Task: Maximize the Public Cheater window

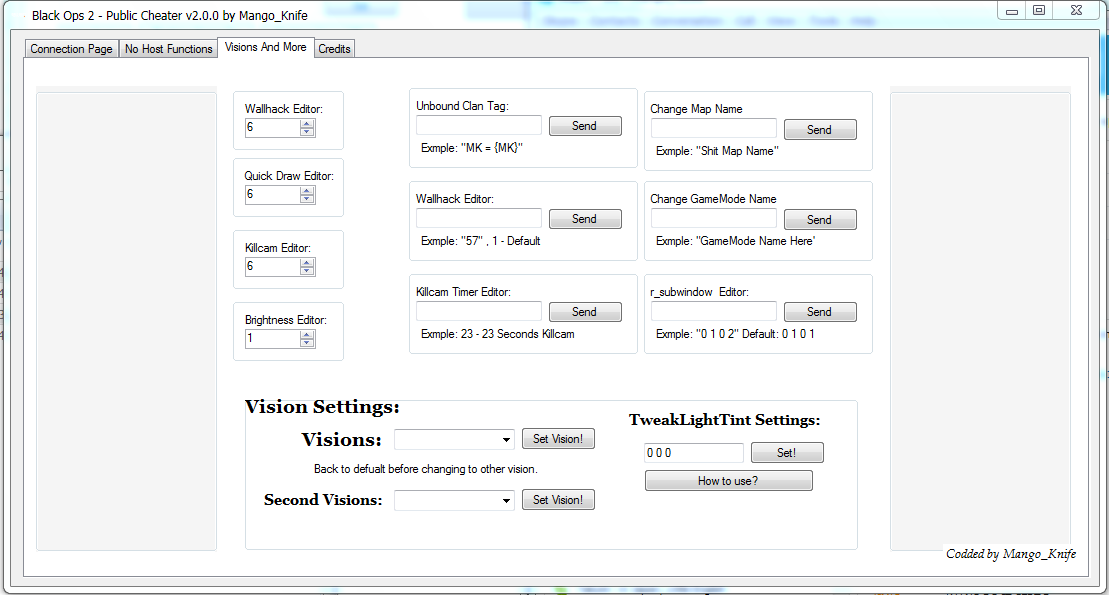Action: [1039, 11]
